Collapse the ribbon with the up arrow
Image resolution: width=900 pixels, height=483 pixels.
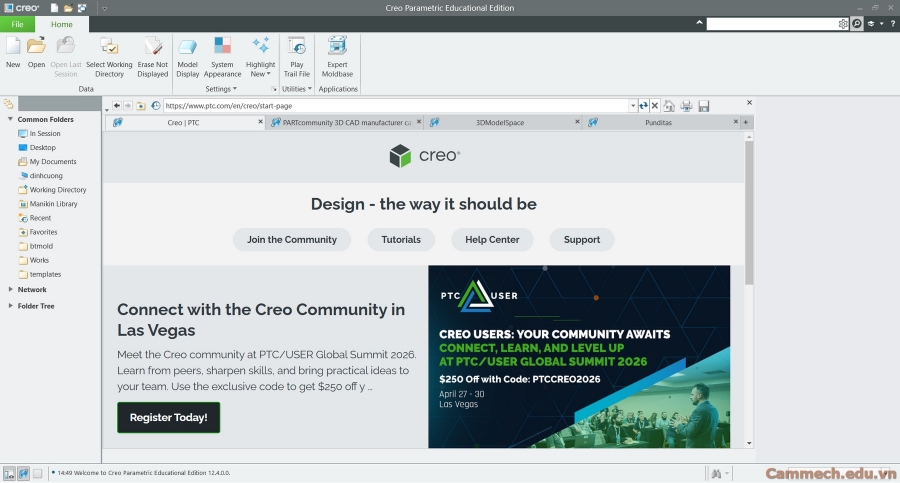tap(699, 23)
